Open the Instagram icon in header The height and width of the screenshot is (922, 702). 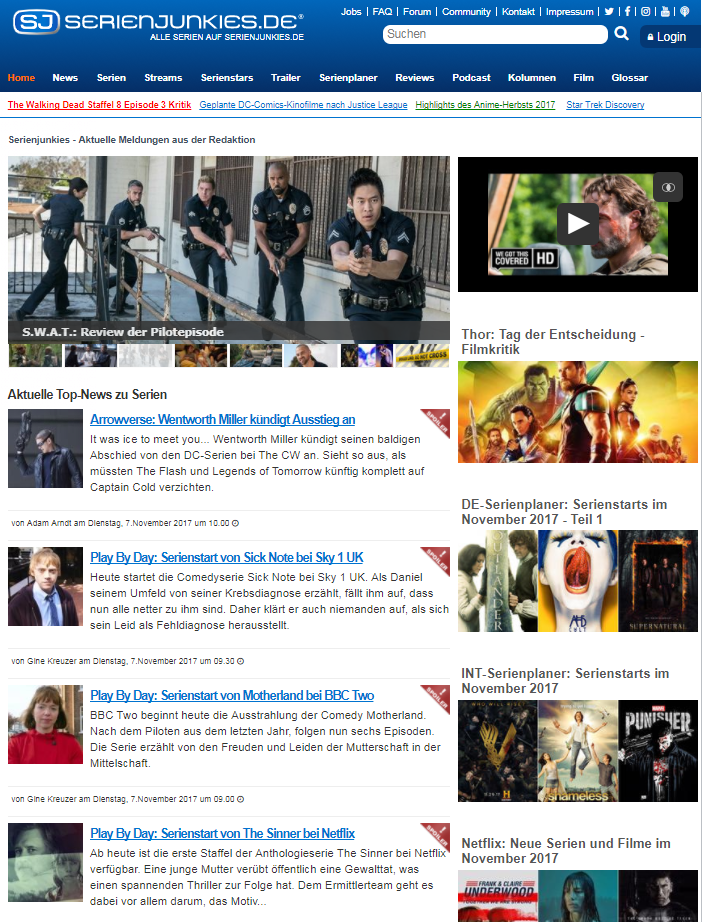click(646, 11)
